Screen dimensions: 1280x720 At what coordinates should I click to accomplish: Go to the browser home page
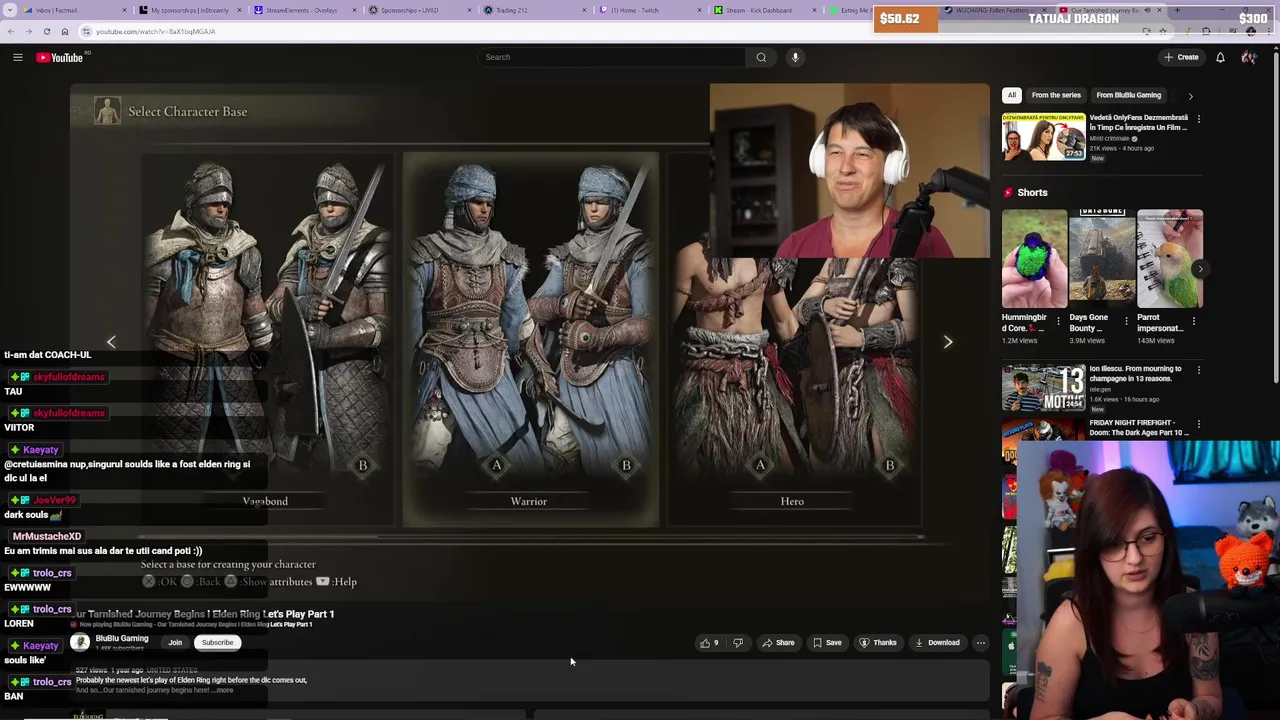(x=64, y=31)
